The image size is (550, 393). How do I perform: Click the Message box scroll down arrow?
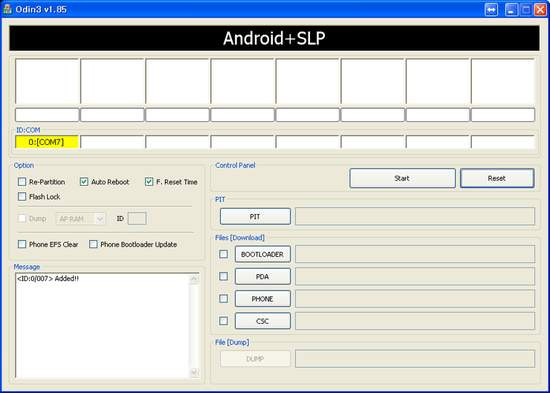[x=194, y=372]
